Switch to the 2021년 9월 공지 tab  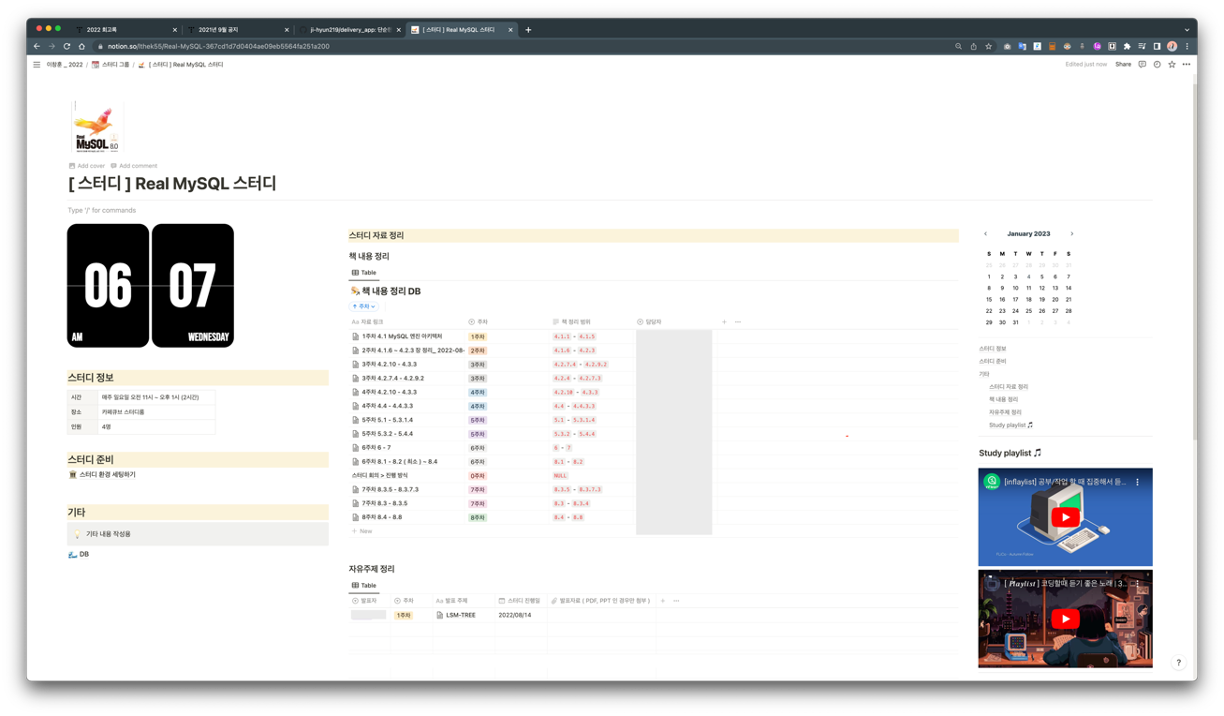click(x=237, y=30)
